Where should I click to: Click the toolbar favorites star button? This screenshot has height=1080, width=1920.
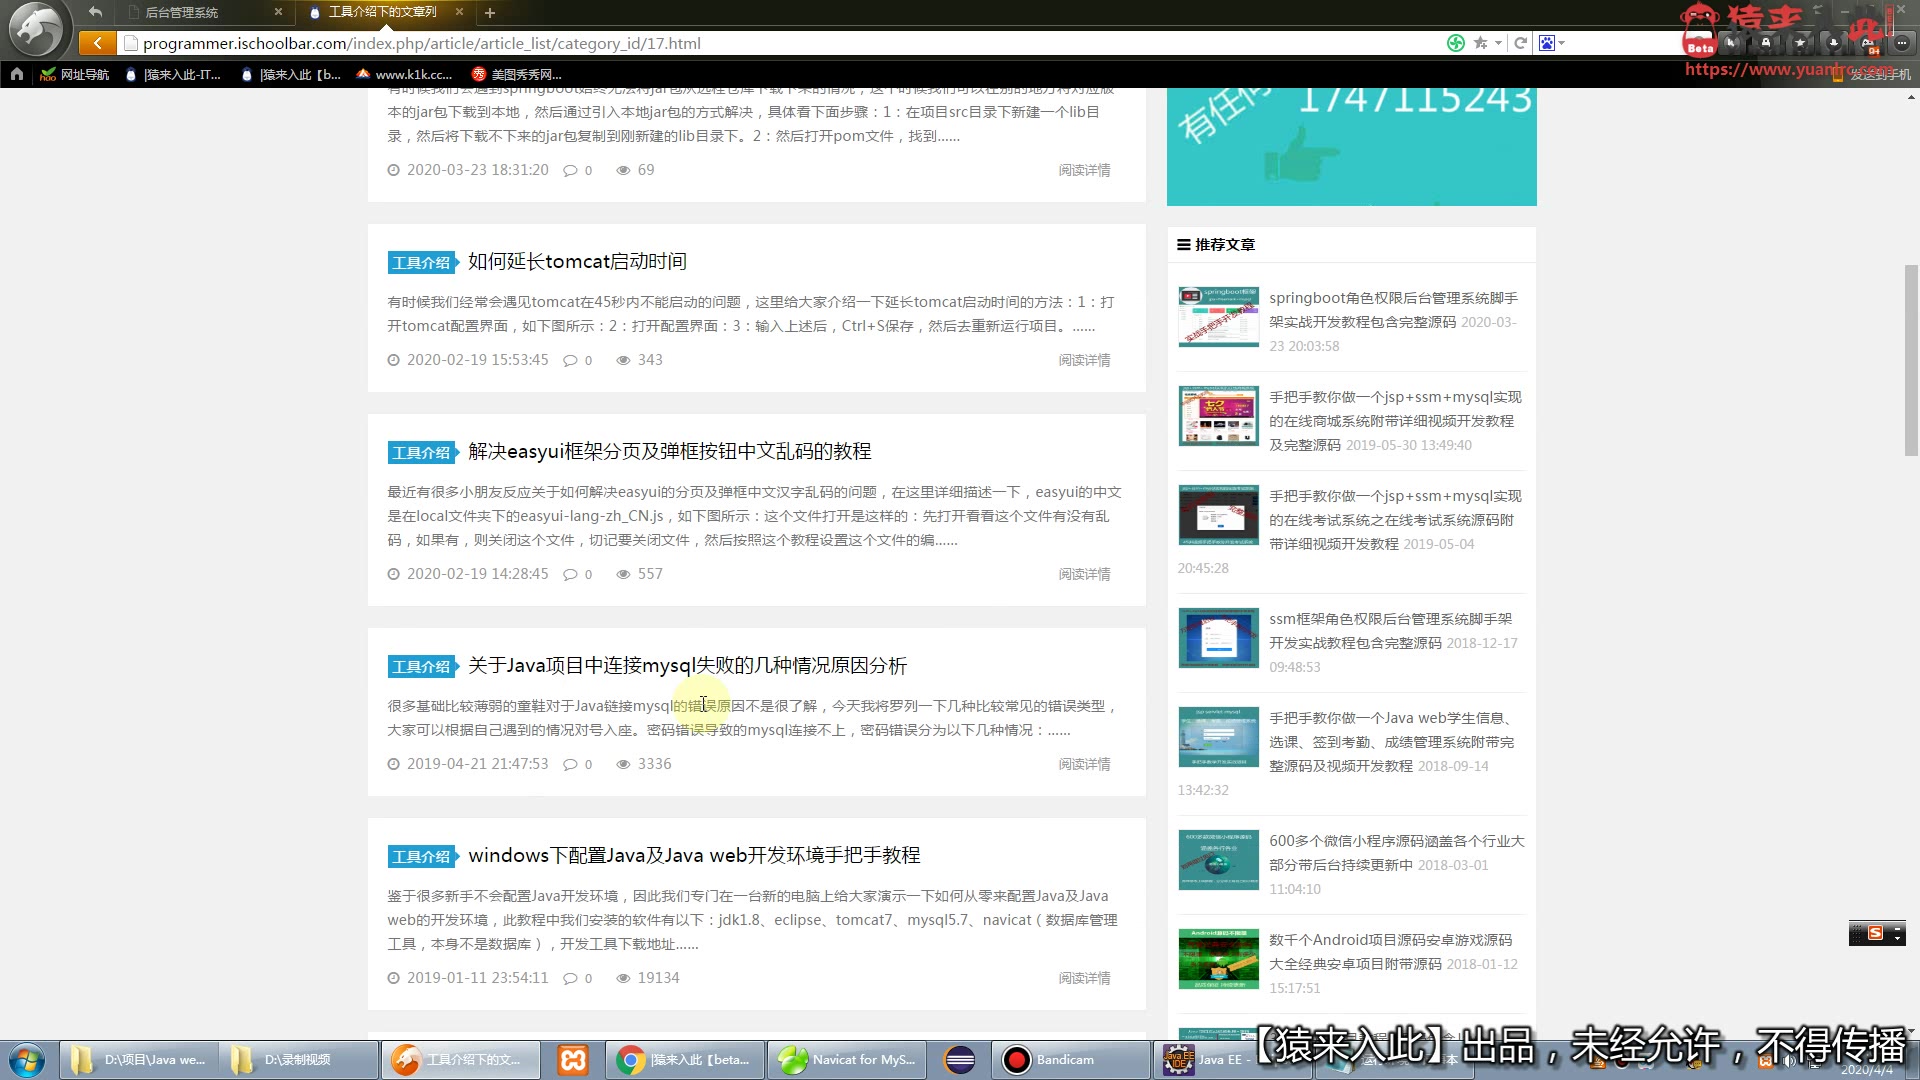click(x=1800, y=43)
